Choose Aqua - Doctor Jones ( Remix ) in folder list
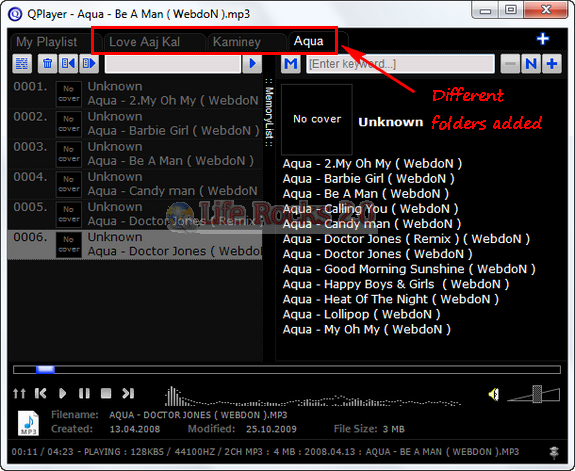The image size is (575, 471). [406, 239]
